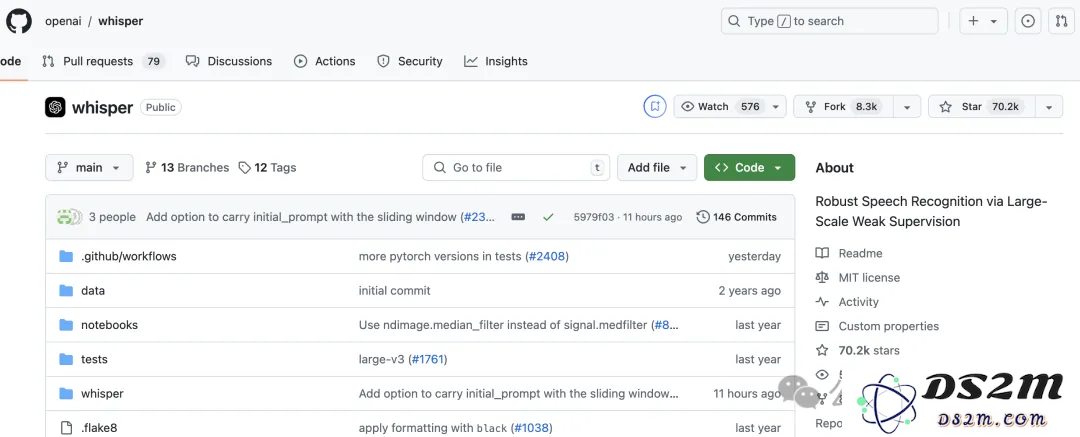Switch to the Insights tab
This screenshot has width=1080, height=437.
click(x=495, y=61)
